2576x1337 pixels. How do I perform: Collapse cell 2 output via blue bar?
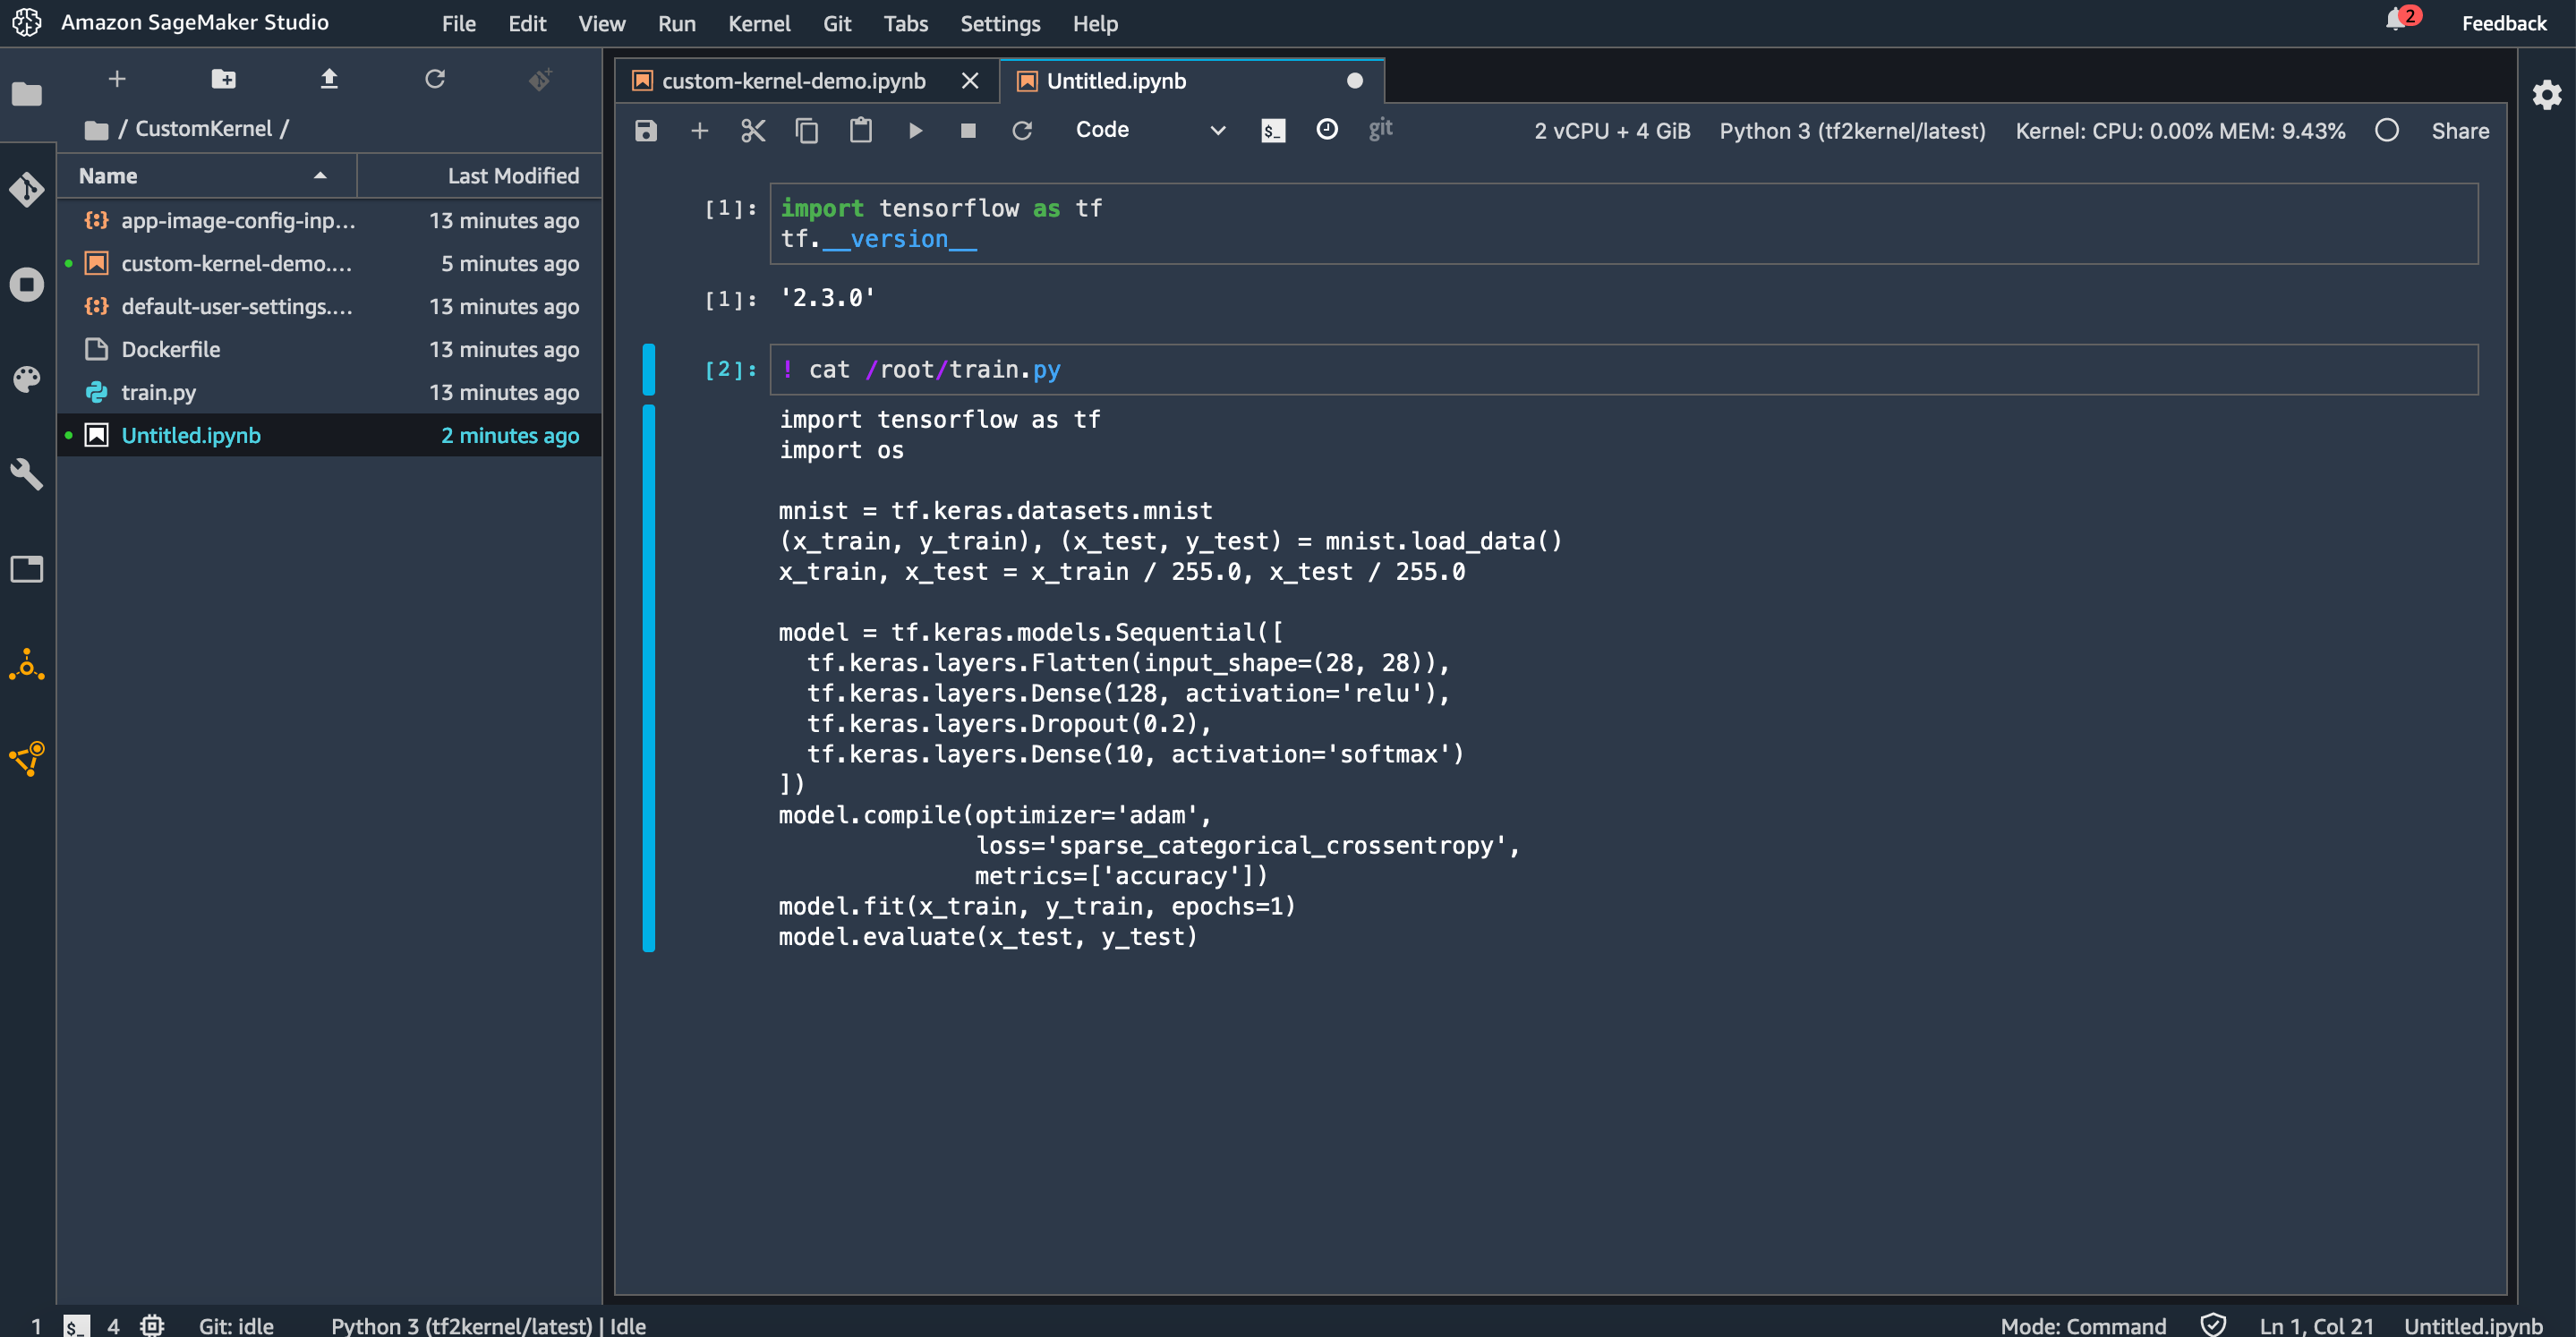tap(649, 678)
